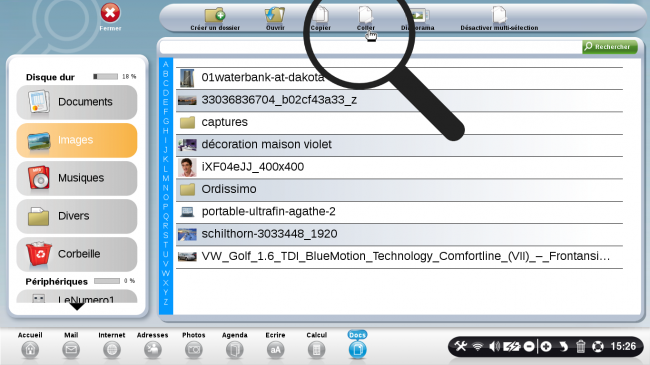Open the volume speaker control
This screenshot has height=365, width=650.
pyautogui.click(x=494, y=346)
